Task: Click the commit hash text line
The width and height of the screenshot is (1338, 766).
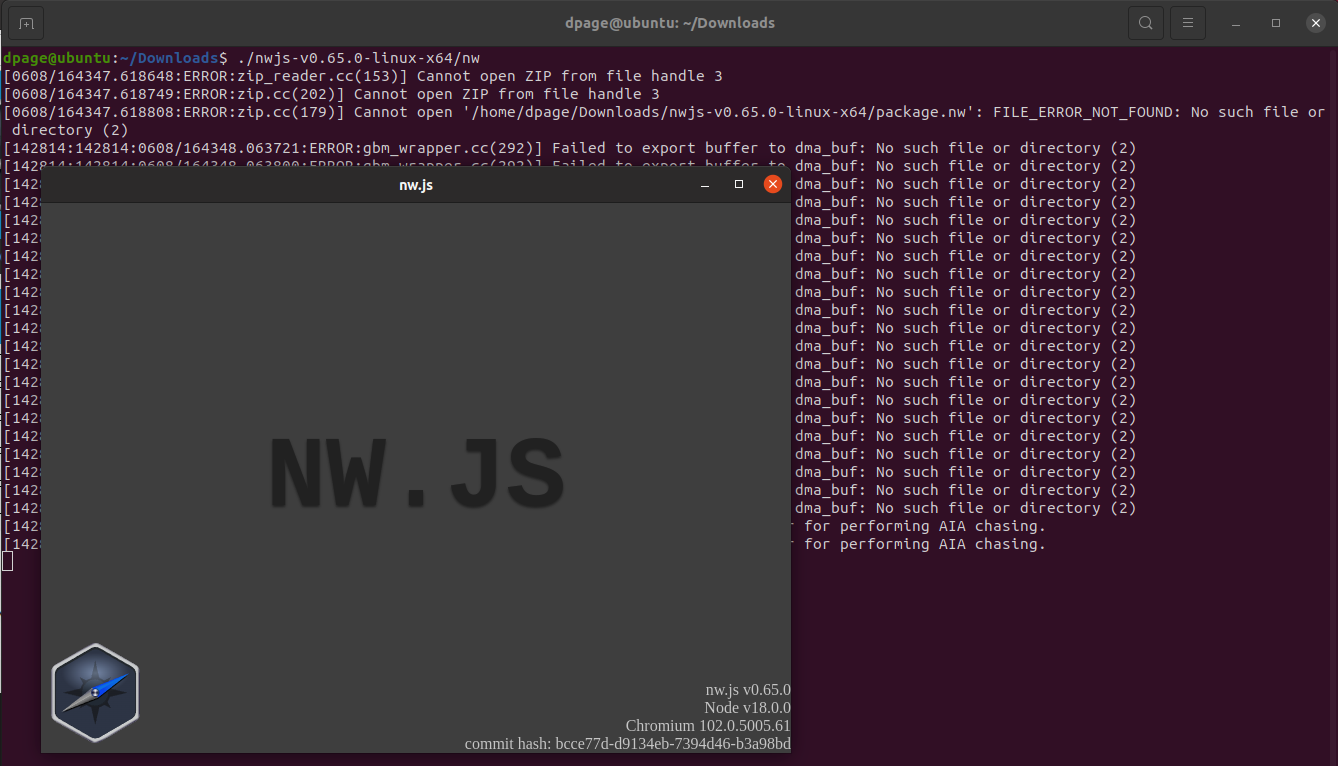Action: click(628, 744)
